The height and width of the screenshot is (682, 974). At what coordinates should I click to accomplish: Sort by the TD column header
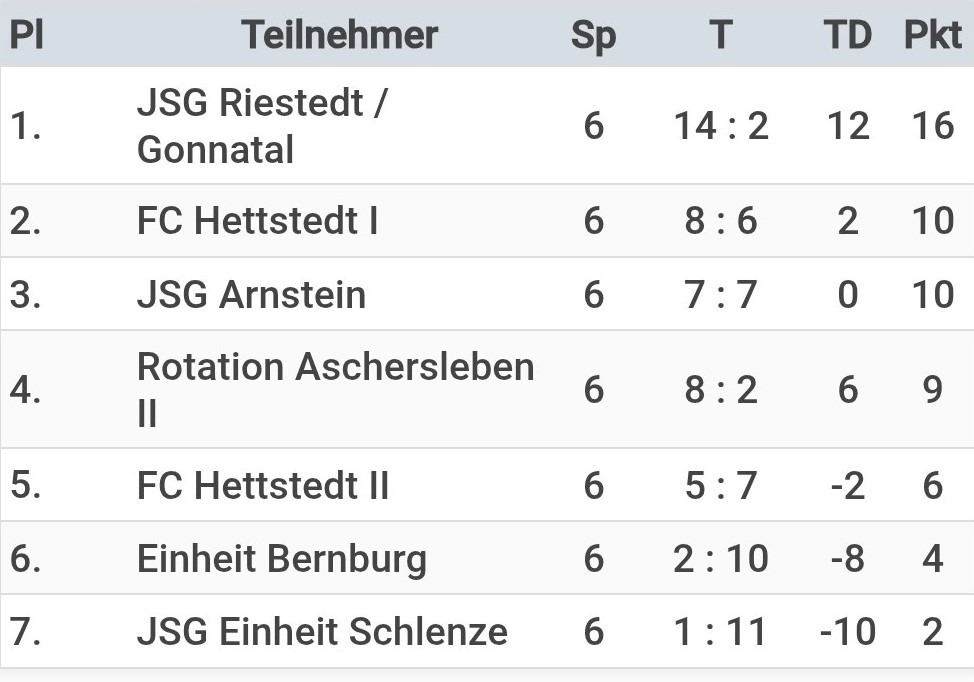point(847,35)
